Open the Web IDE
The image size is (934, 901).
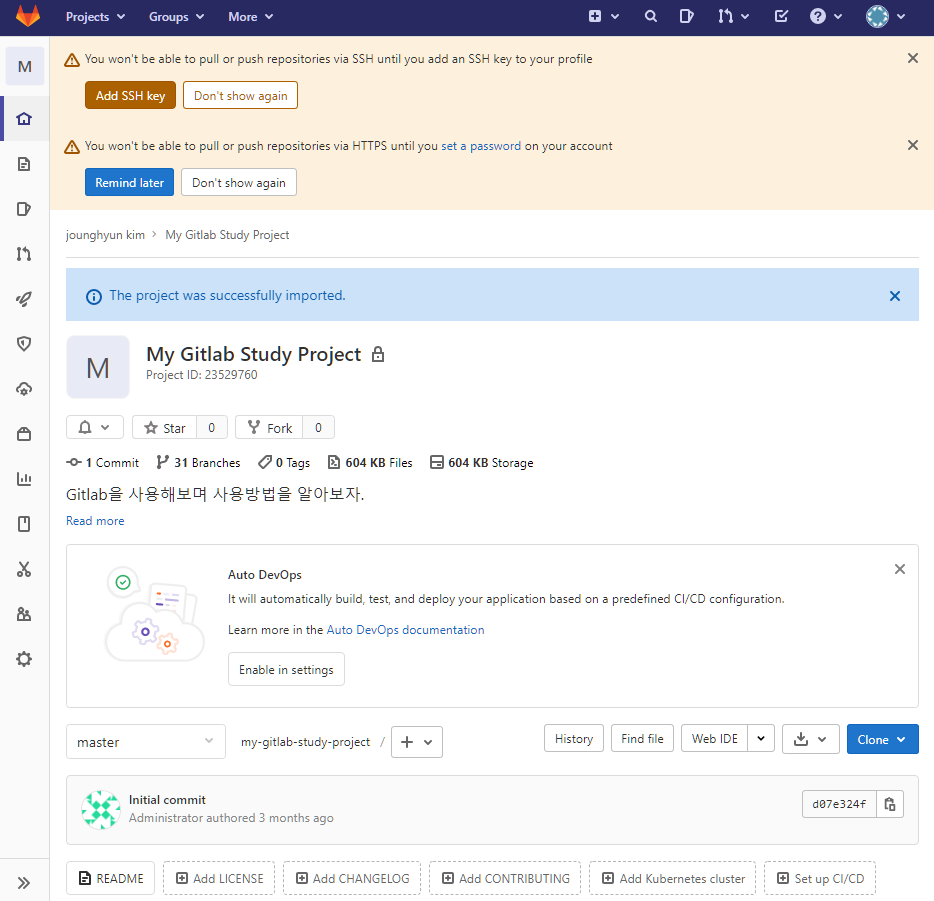[x=714, y=738]
